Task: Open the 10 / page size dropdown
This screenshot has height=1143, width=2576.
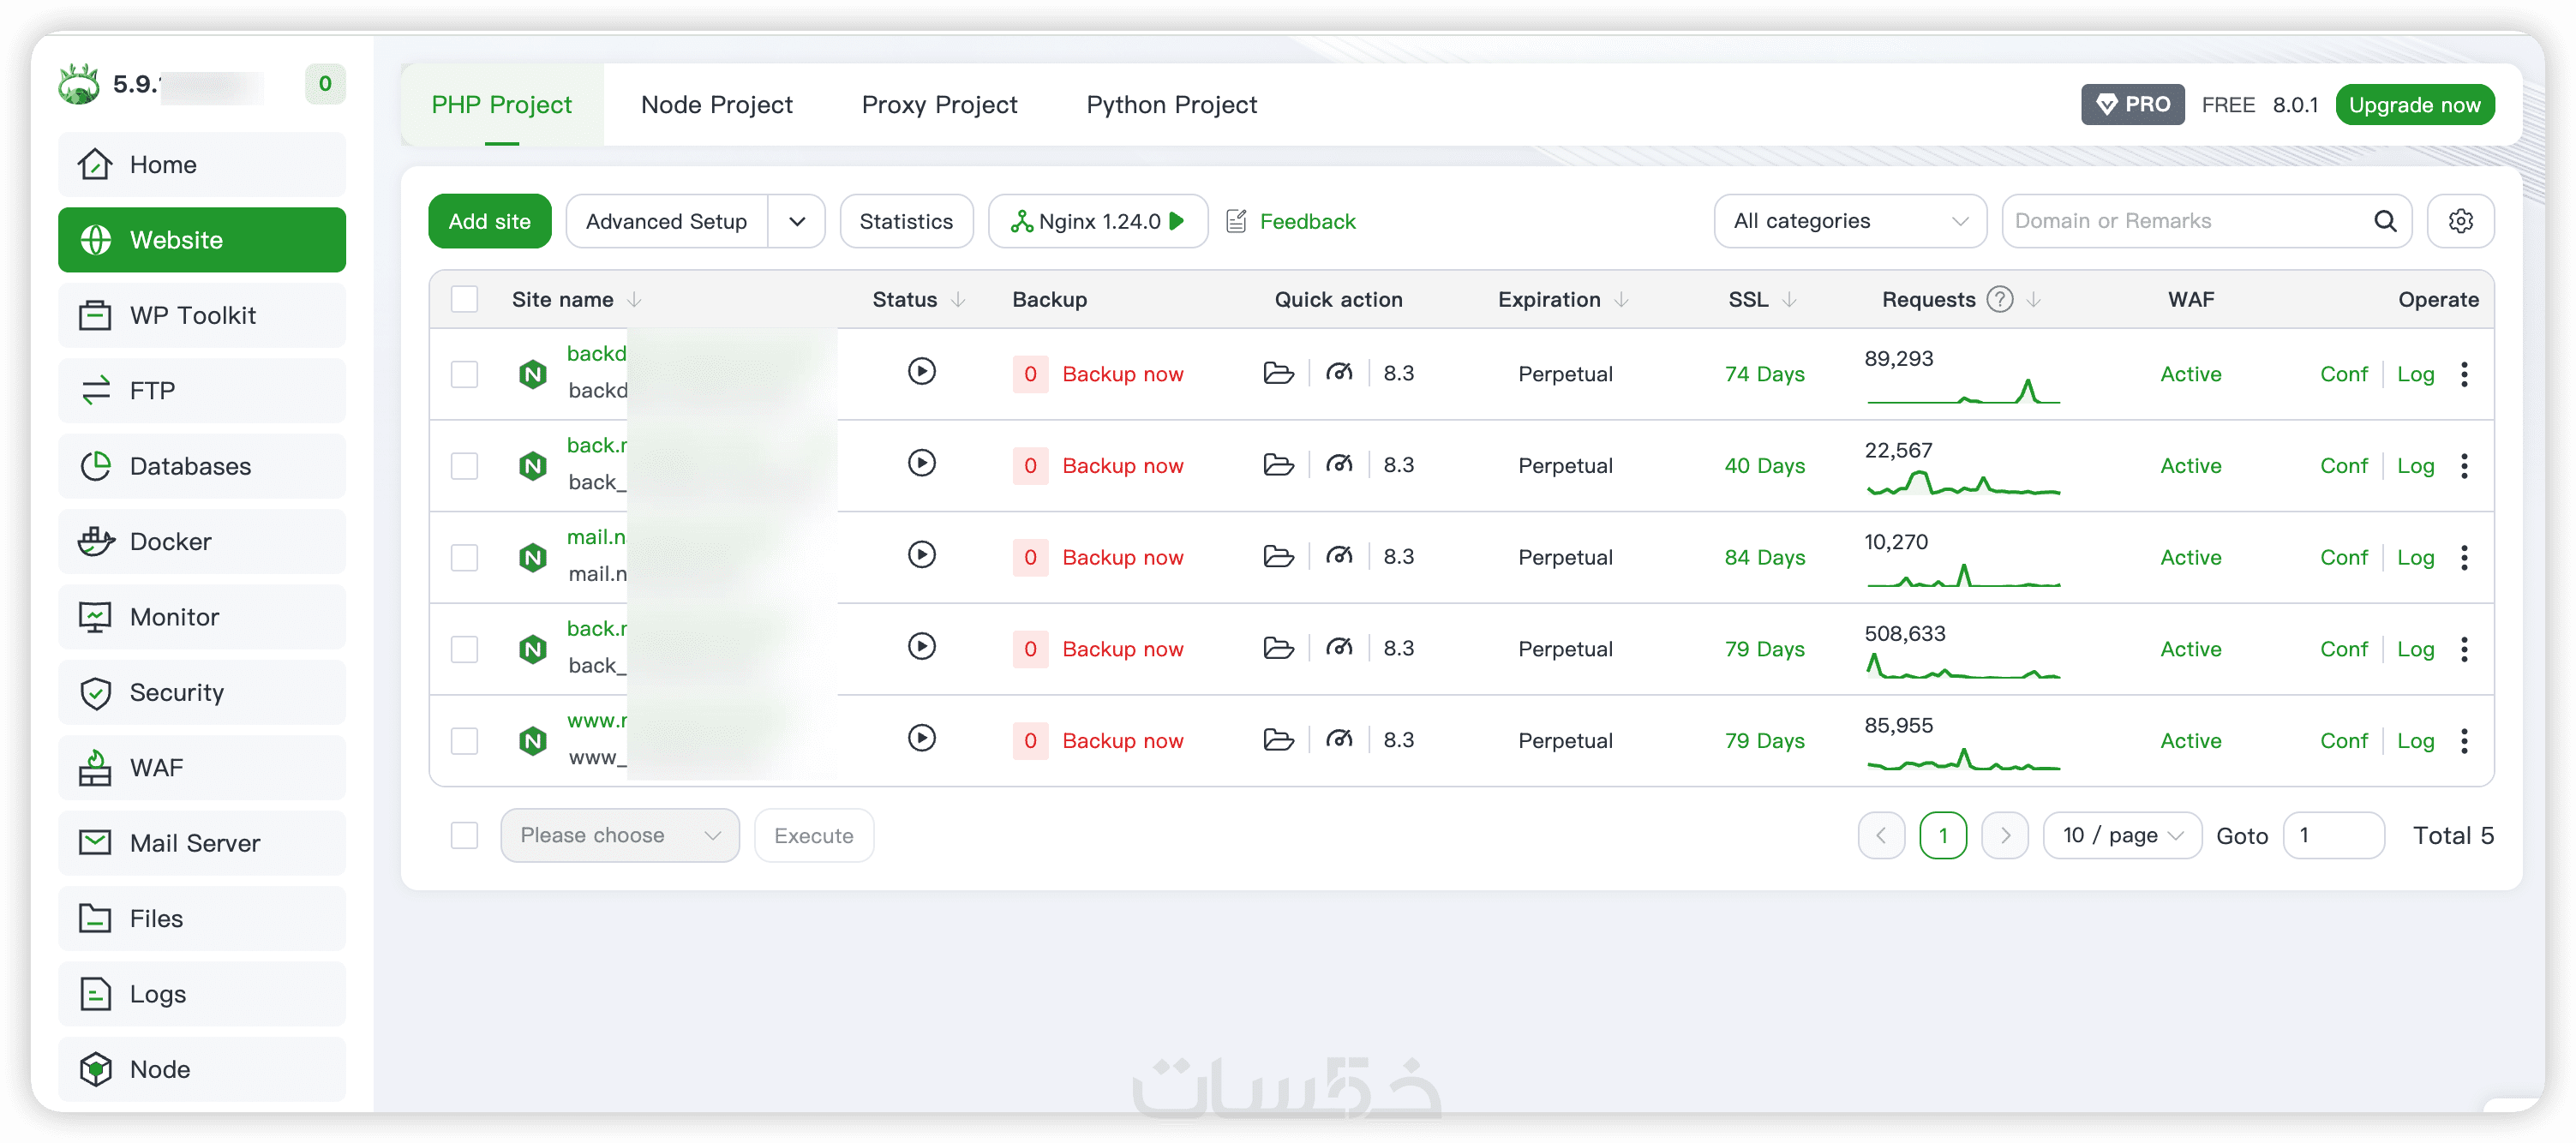Action: pos(2121,835)
